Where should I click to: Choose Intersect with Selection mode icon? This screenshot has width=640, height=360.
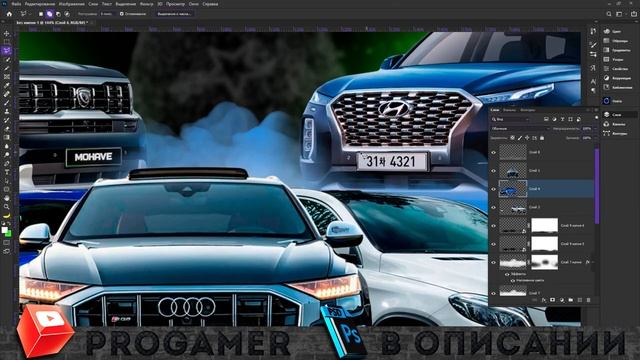click(67, 14)
